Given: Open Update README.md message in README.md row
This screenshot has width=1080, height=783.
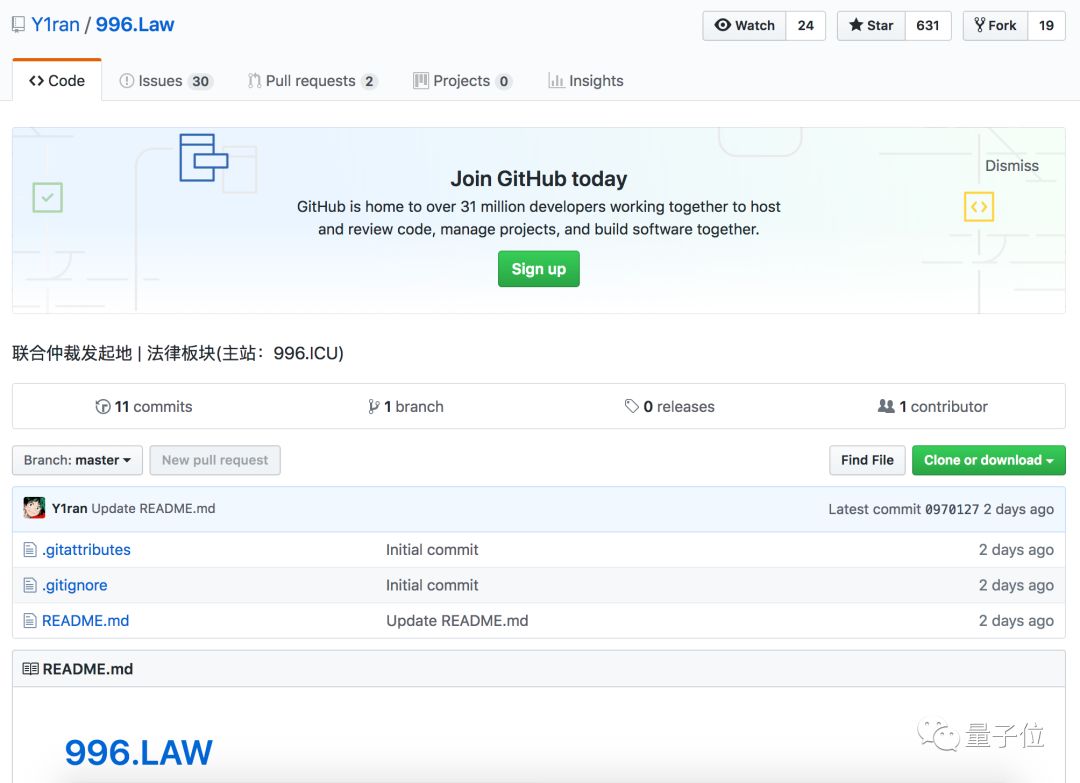Looking at the screenshot, I should (457, 620).
